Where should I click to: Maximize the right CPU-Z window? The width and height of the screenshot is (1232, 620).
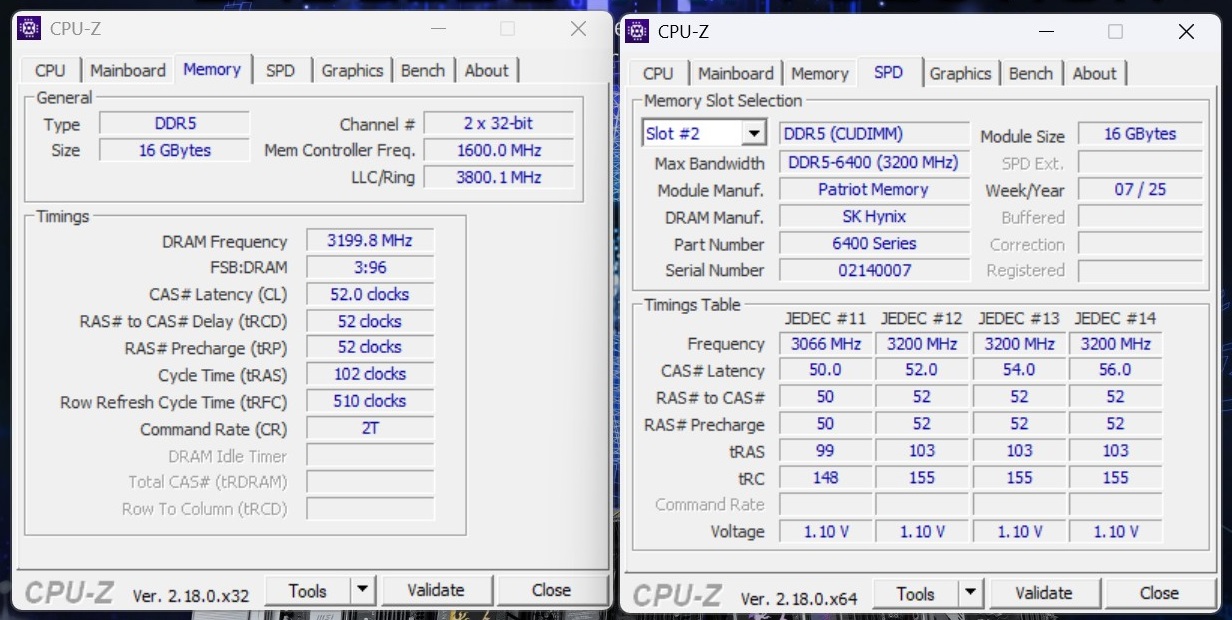[x=1115, y=31]
